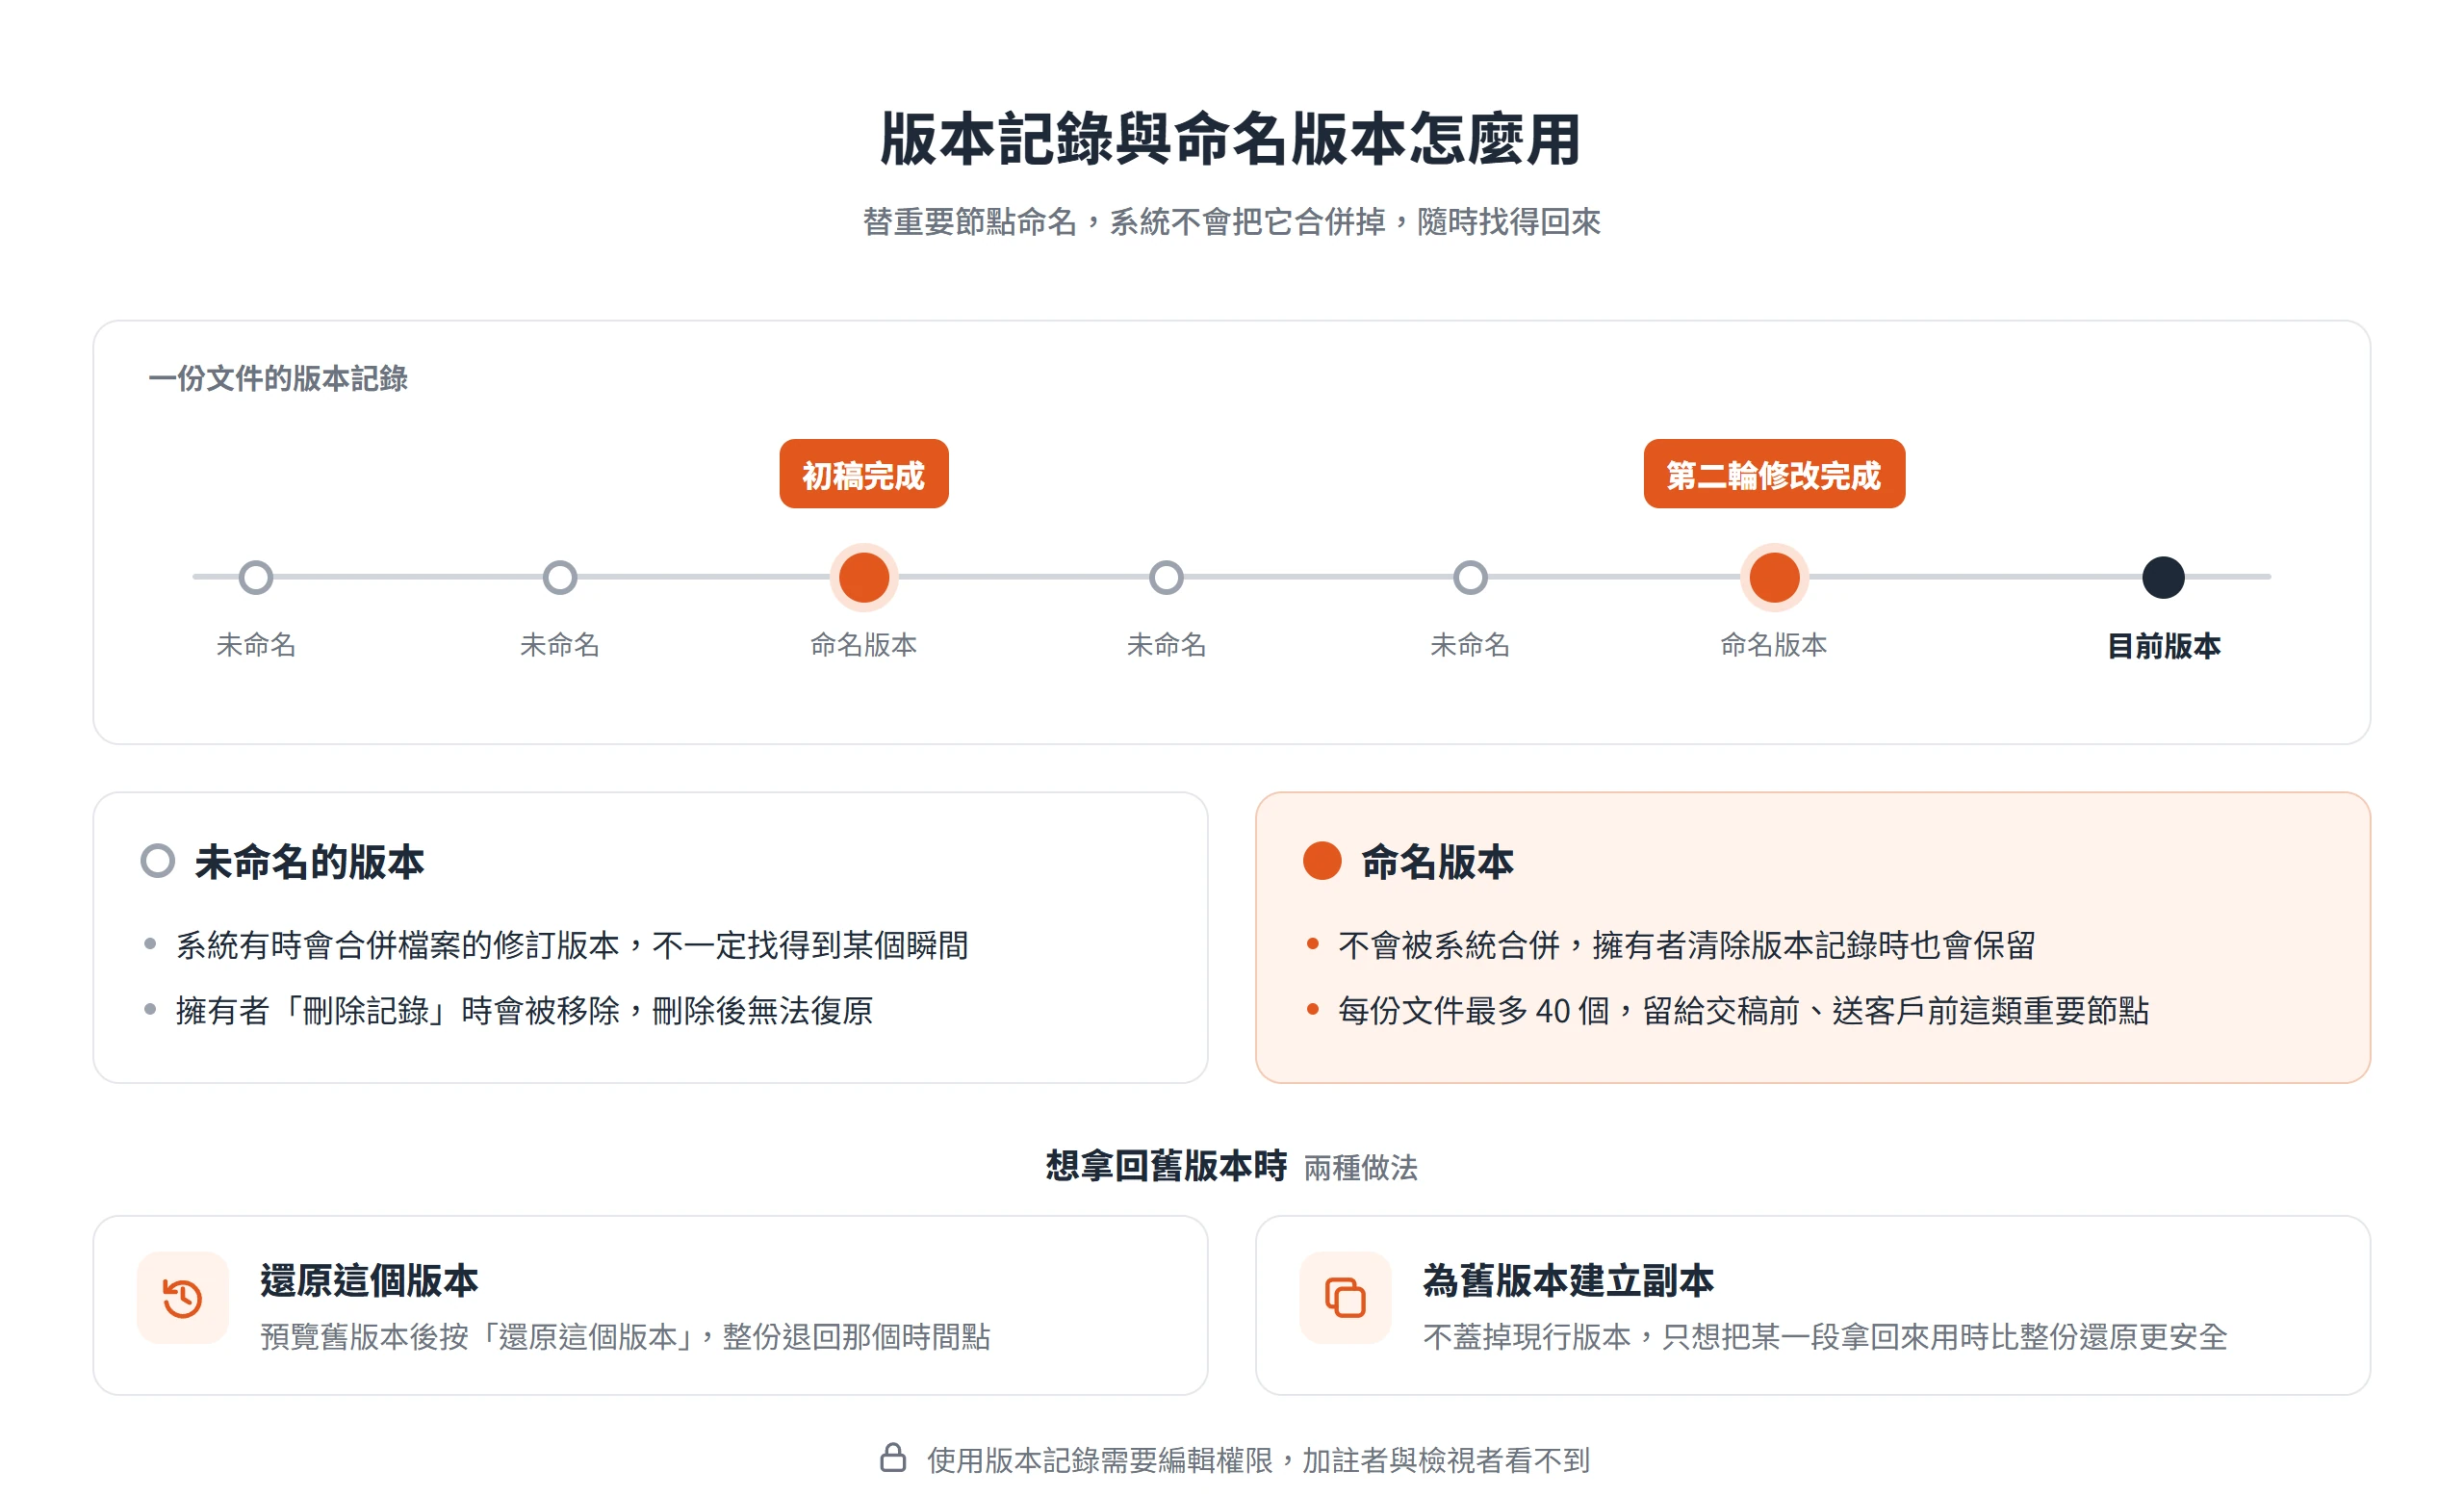Click the orange dot beside 命名版本 heading

coord(1322,861)
